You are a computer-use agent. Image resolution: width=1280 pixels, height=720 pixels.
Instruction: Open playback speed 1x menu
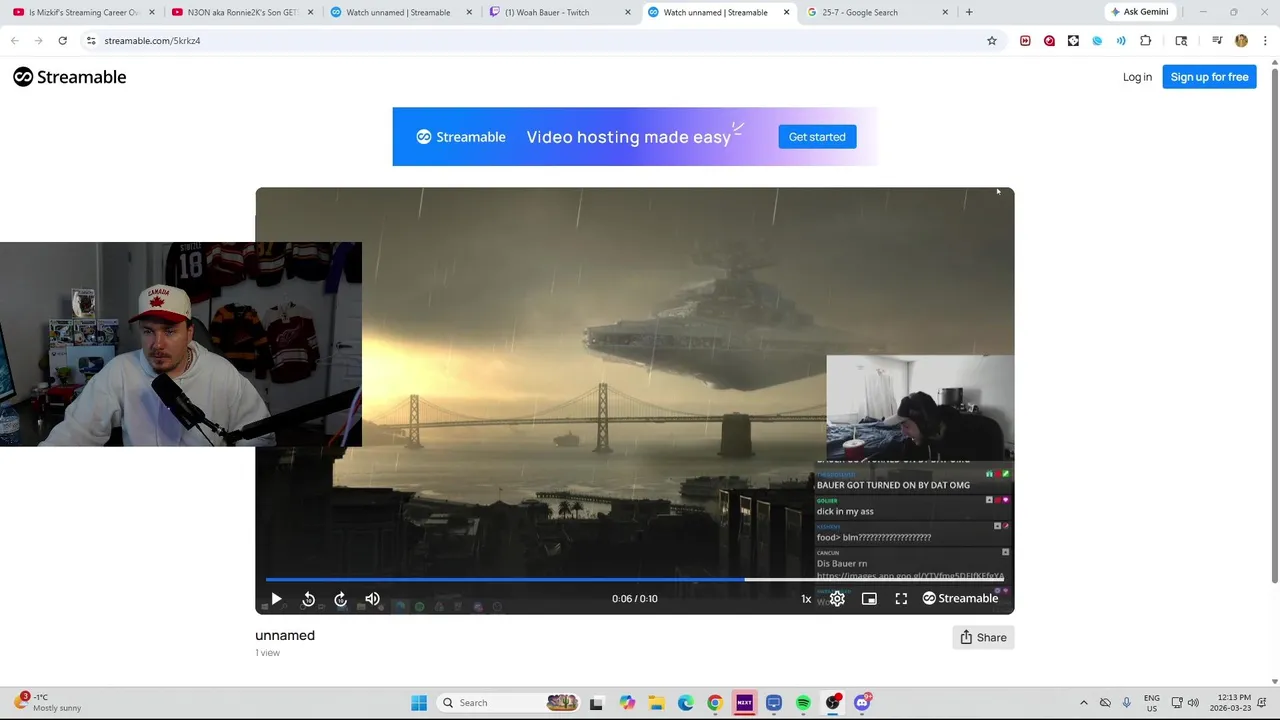point(806,599)
